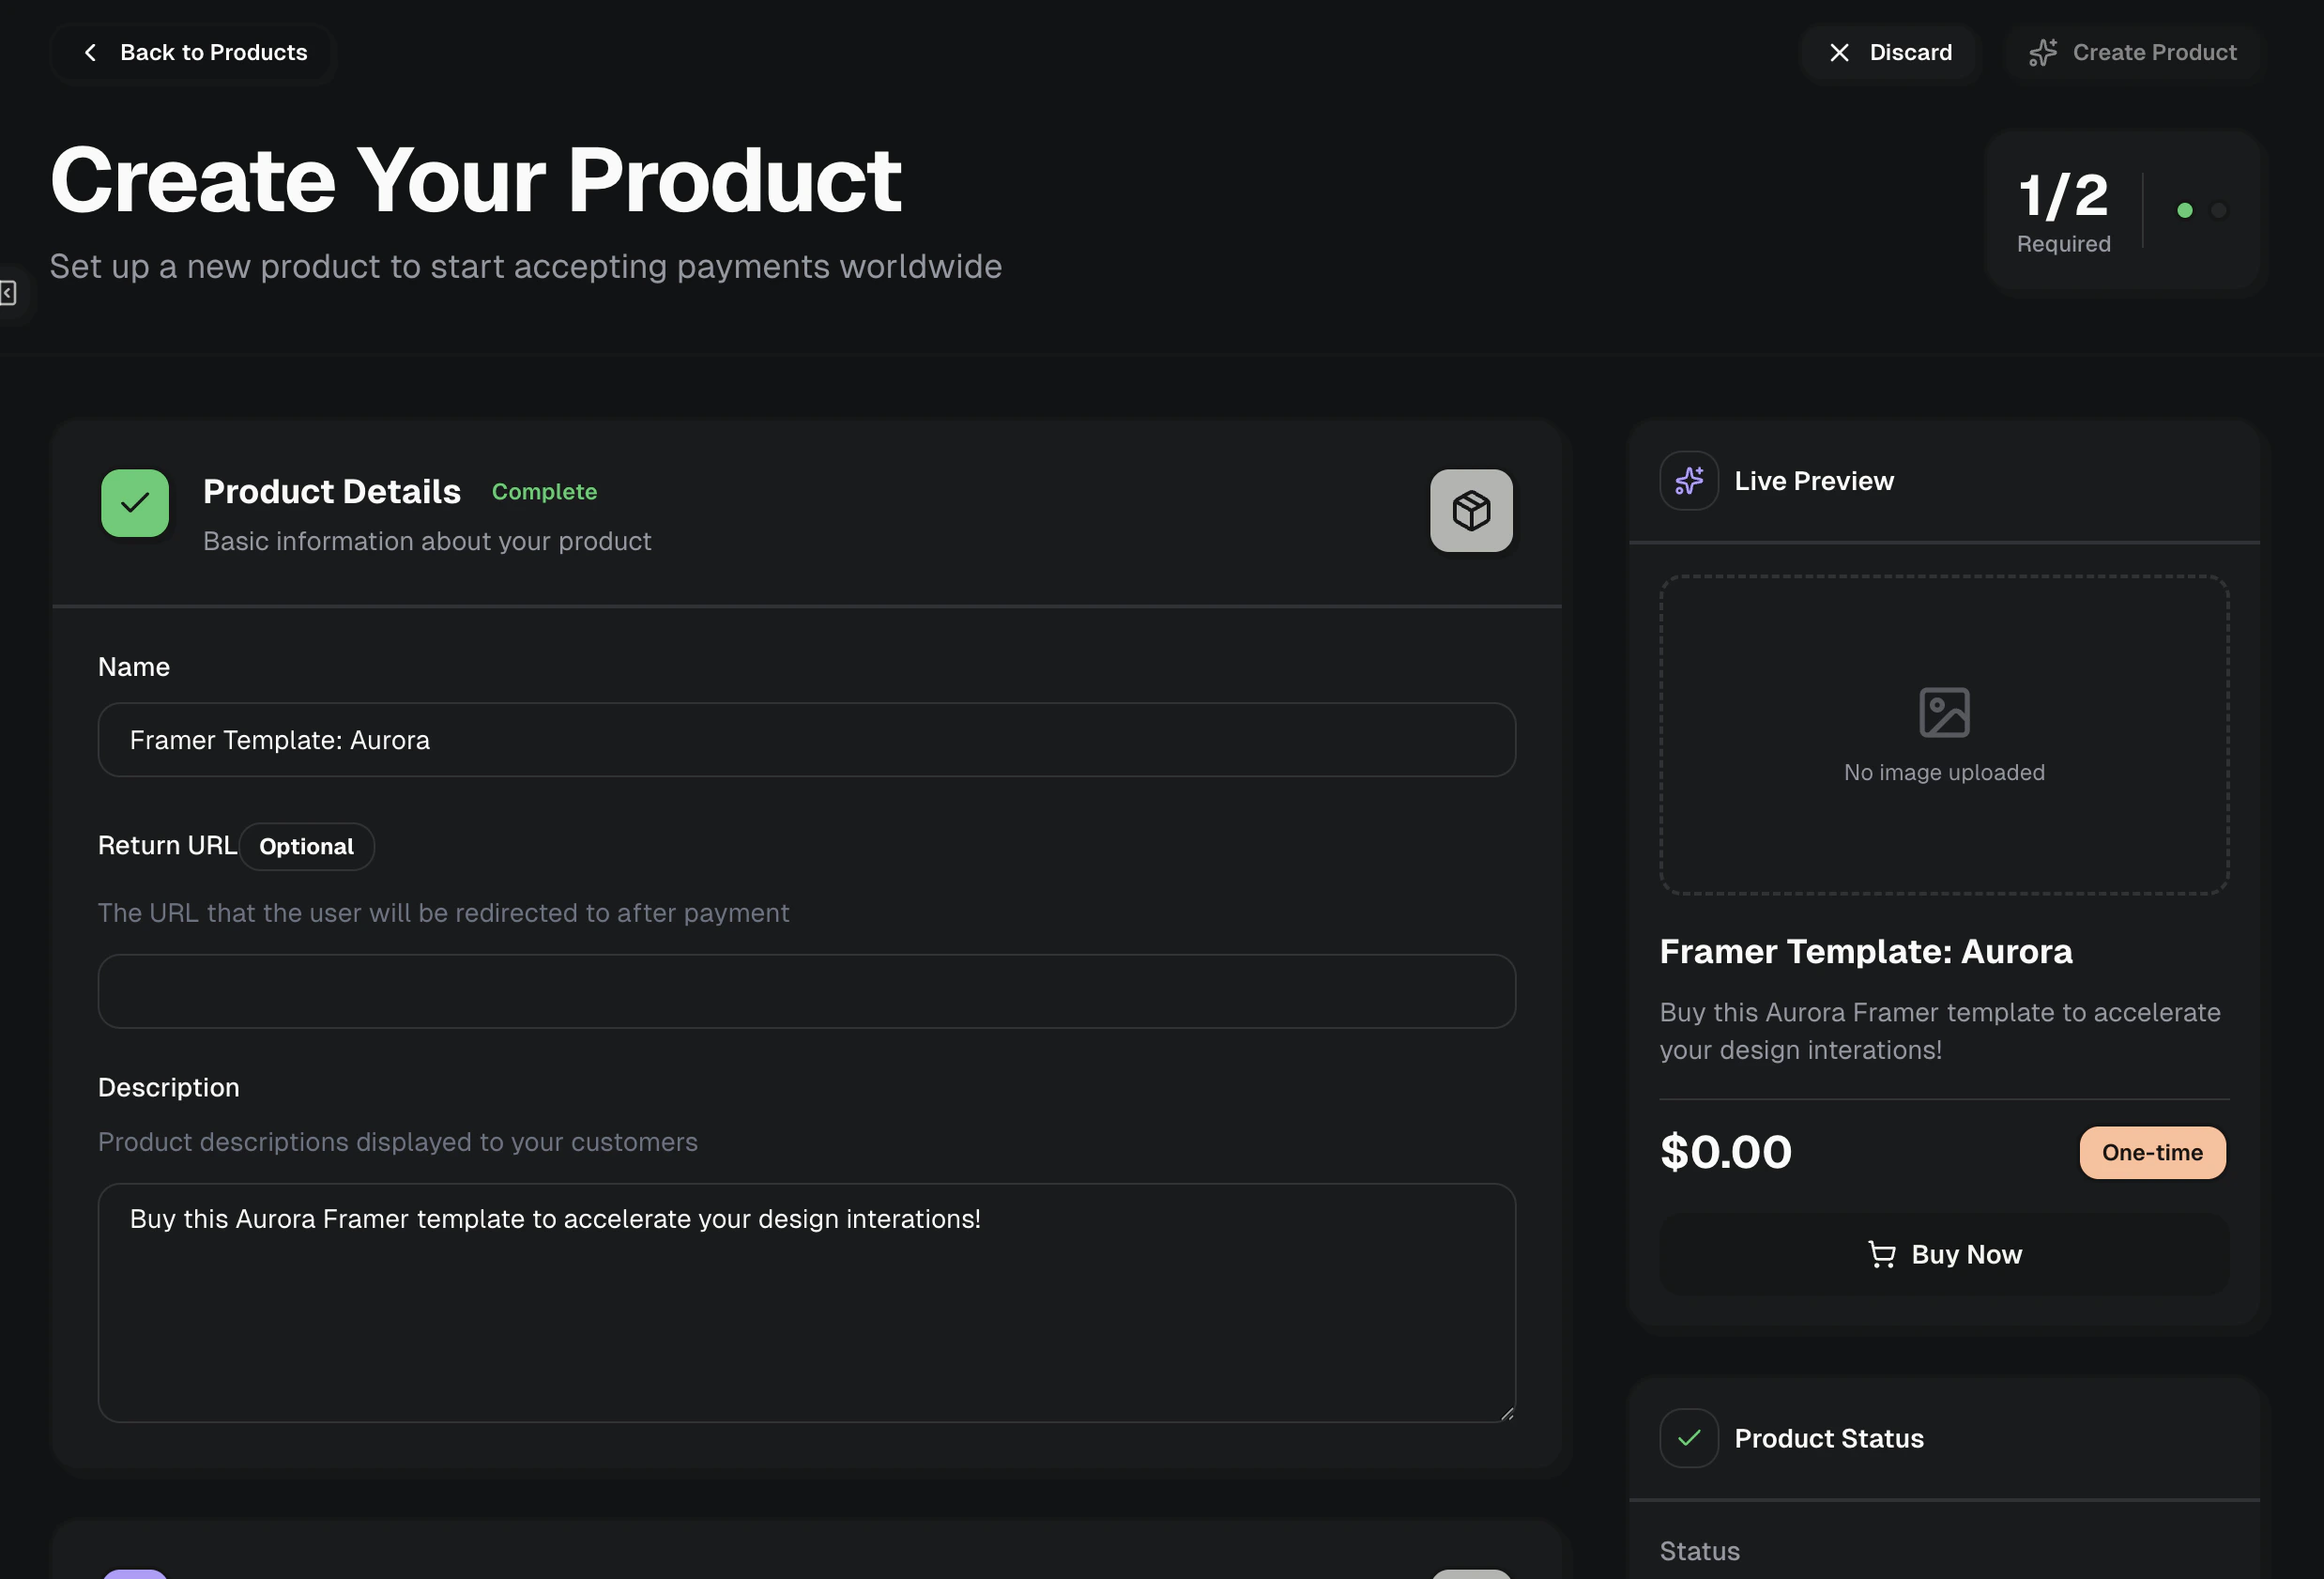Go back using the Back to Products chevron

(x=91, y=53)
